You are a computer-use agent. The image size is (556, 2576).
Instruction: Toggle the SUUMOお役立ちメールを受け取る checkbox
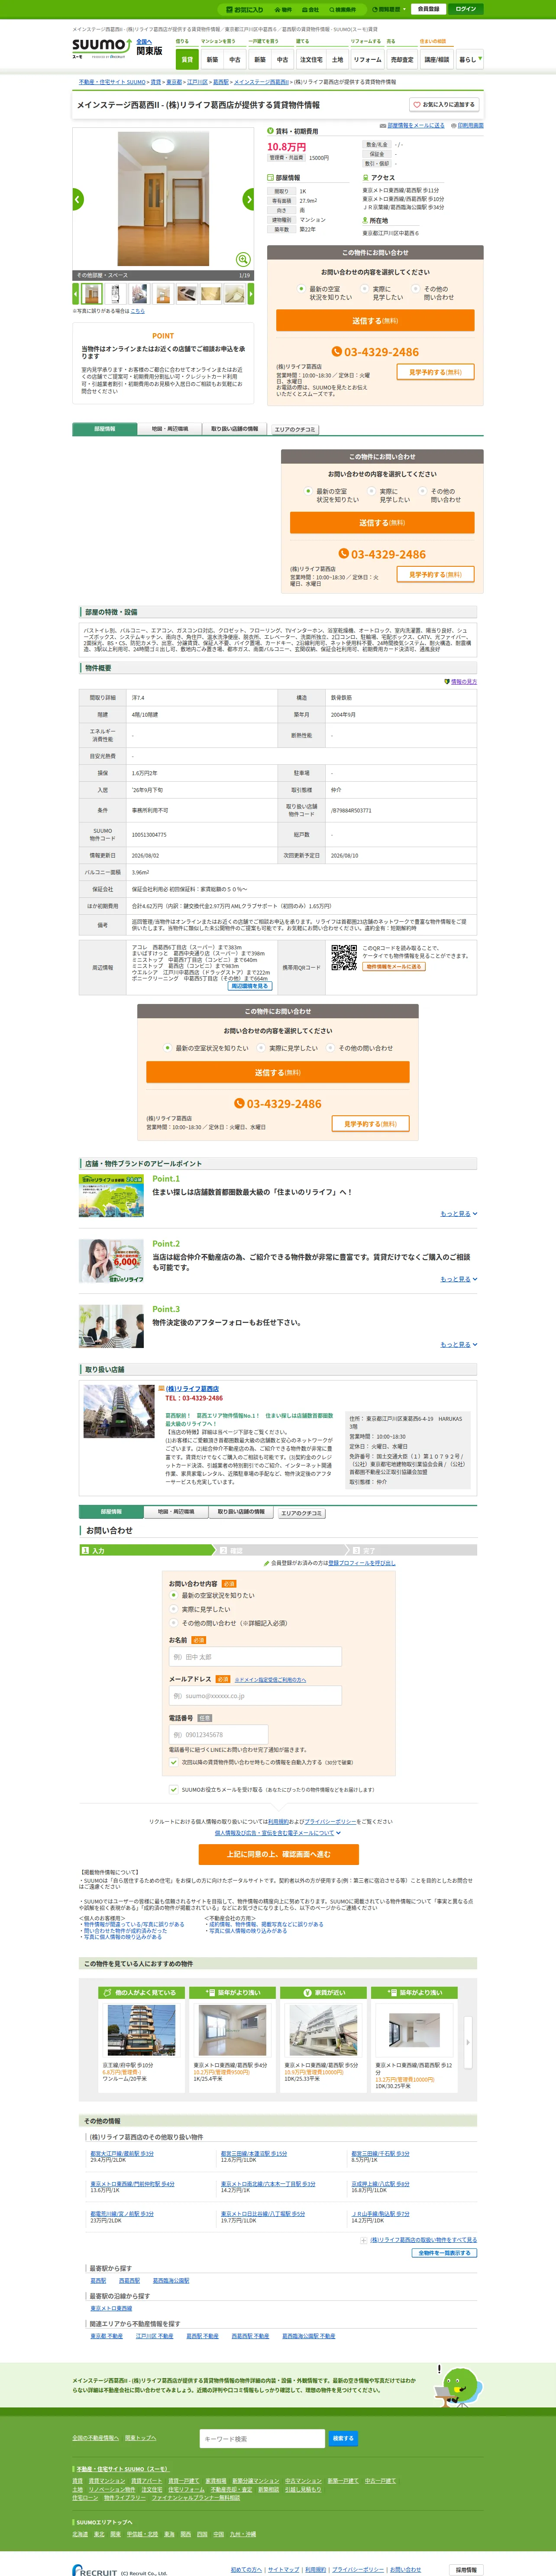pyautogui.click(x=174, y=1790)
